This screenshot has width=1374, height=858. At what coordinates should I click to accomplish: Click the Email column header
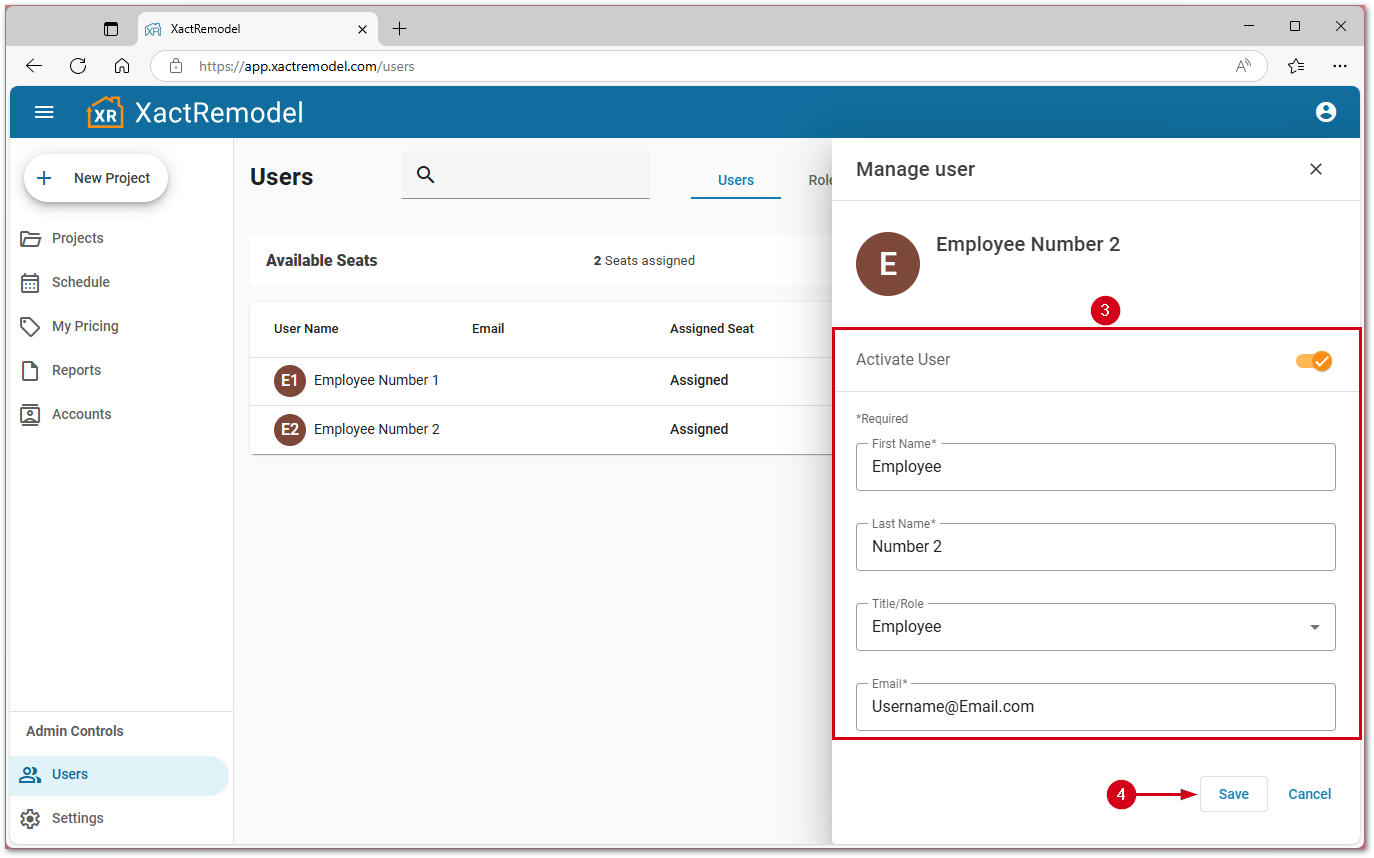pyautogui.click(x=488, y=328)
